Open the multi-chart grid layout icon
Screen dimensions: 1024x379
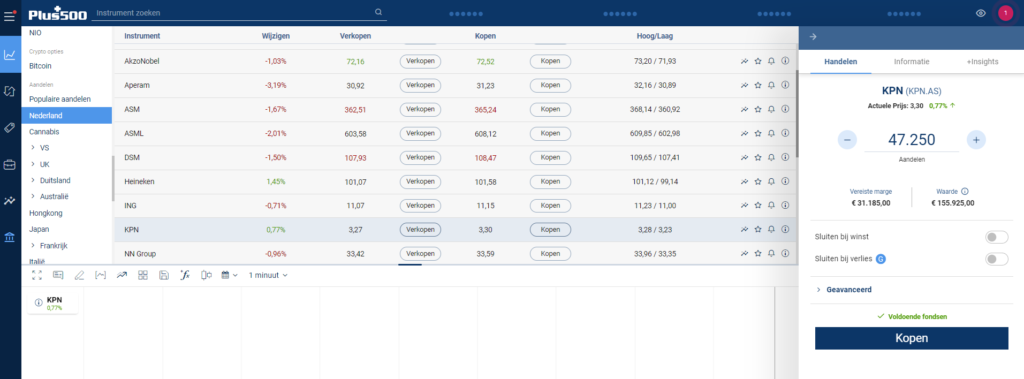(143, 275)
